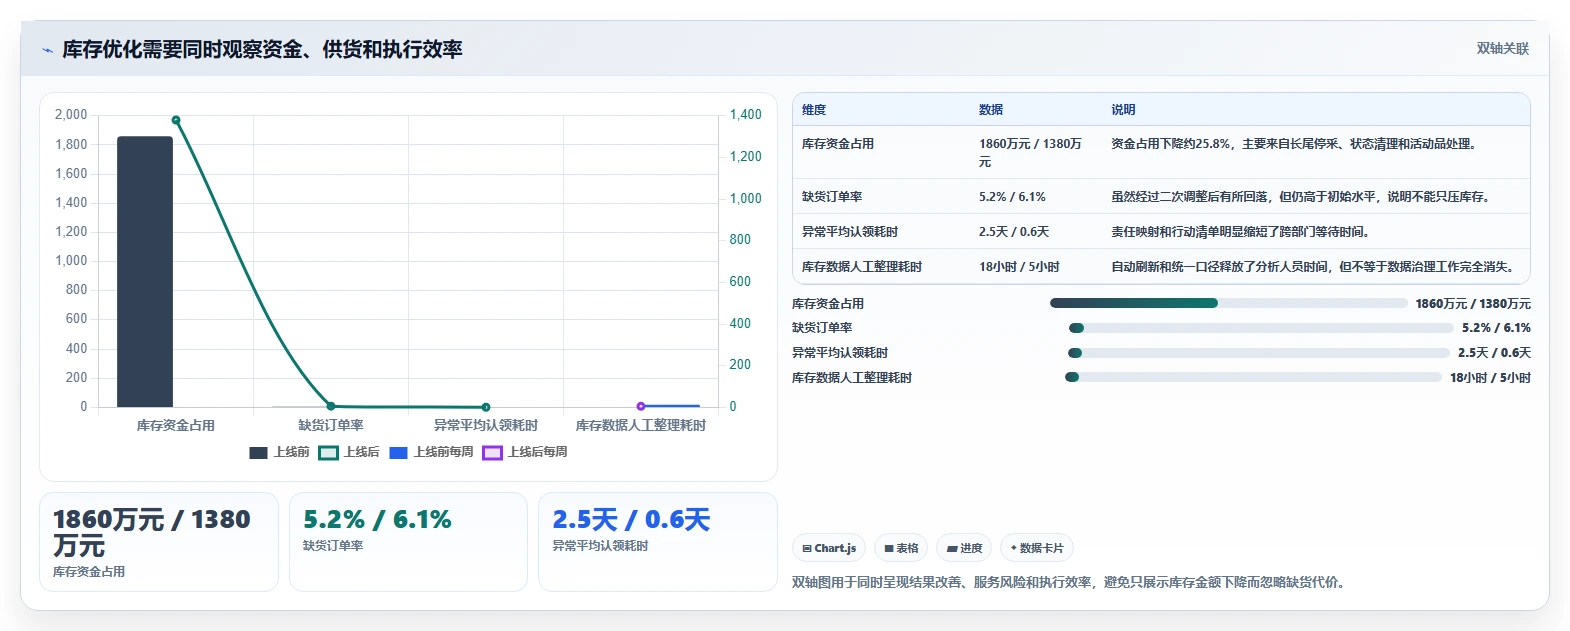
Task: Click the 数据卡片 tag
Action: (1037, 548)
